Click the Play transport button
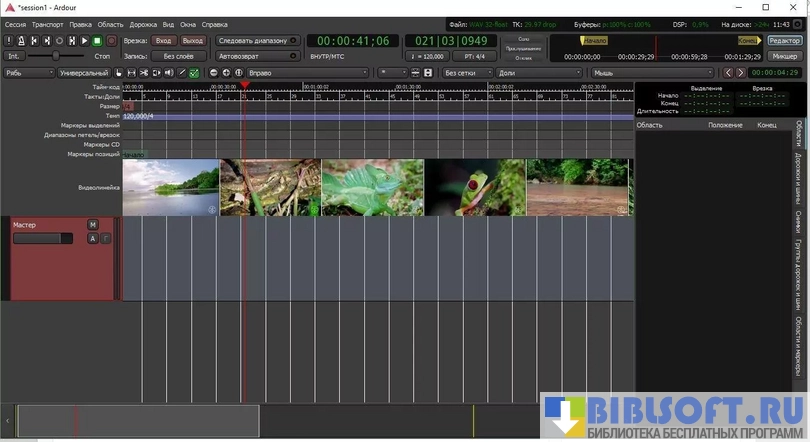The height and width of the screenshot is (442, 810). [84, 41]
